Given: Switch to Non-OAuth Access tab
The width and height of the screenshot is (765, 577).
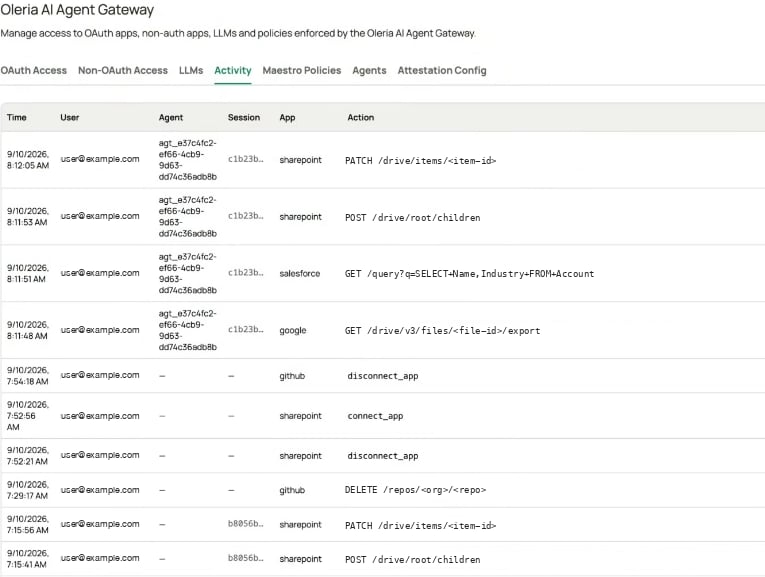Looking at the screenshot, I should pyautogui.click(x=123, y=70).
